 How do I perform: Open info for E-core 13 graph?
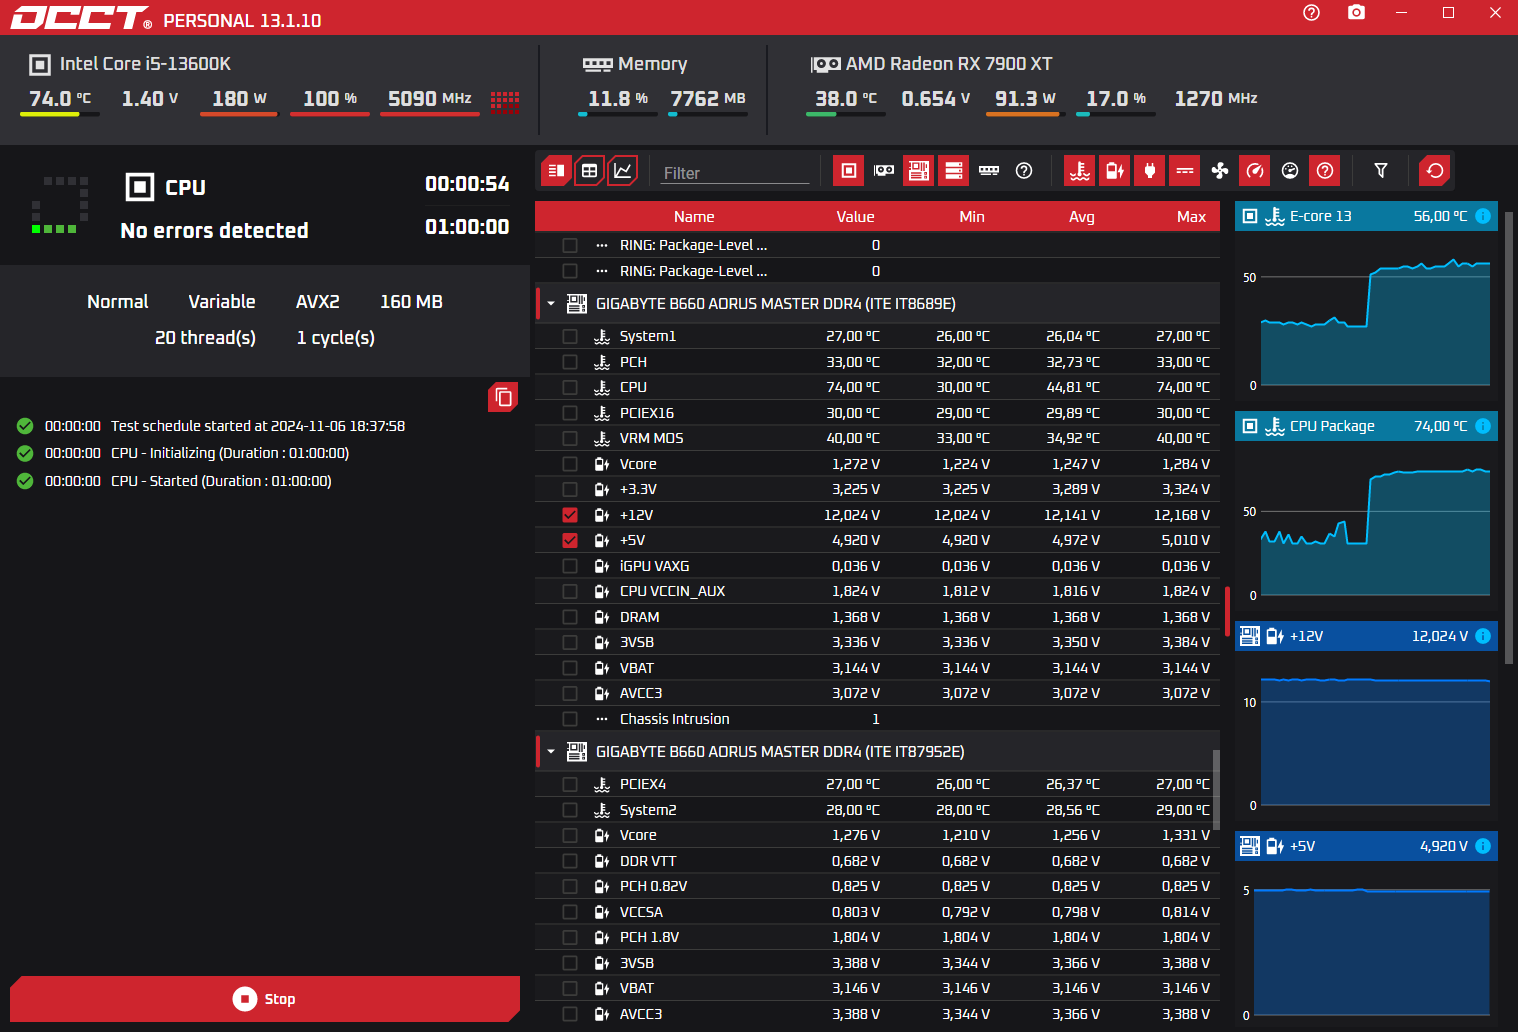1483,216
